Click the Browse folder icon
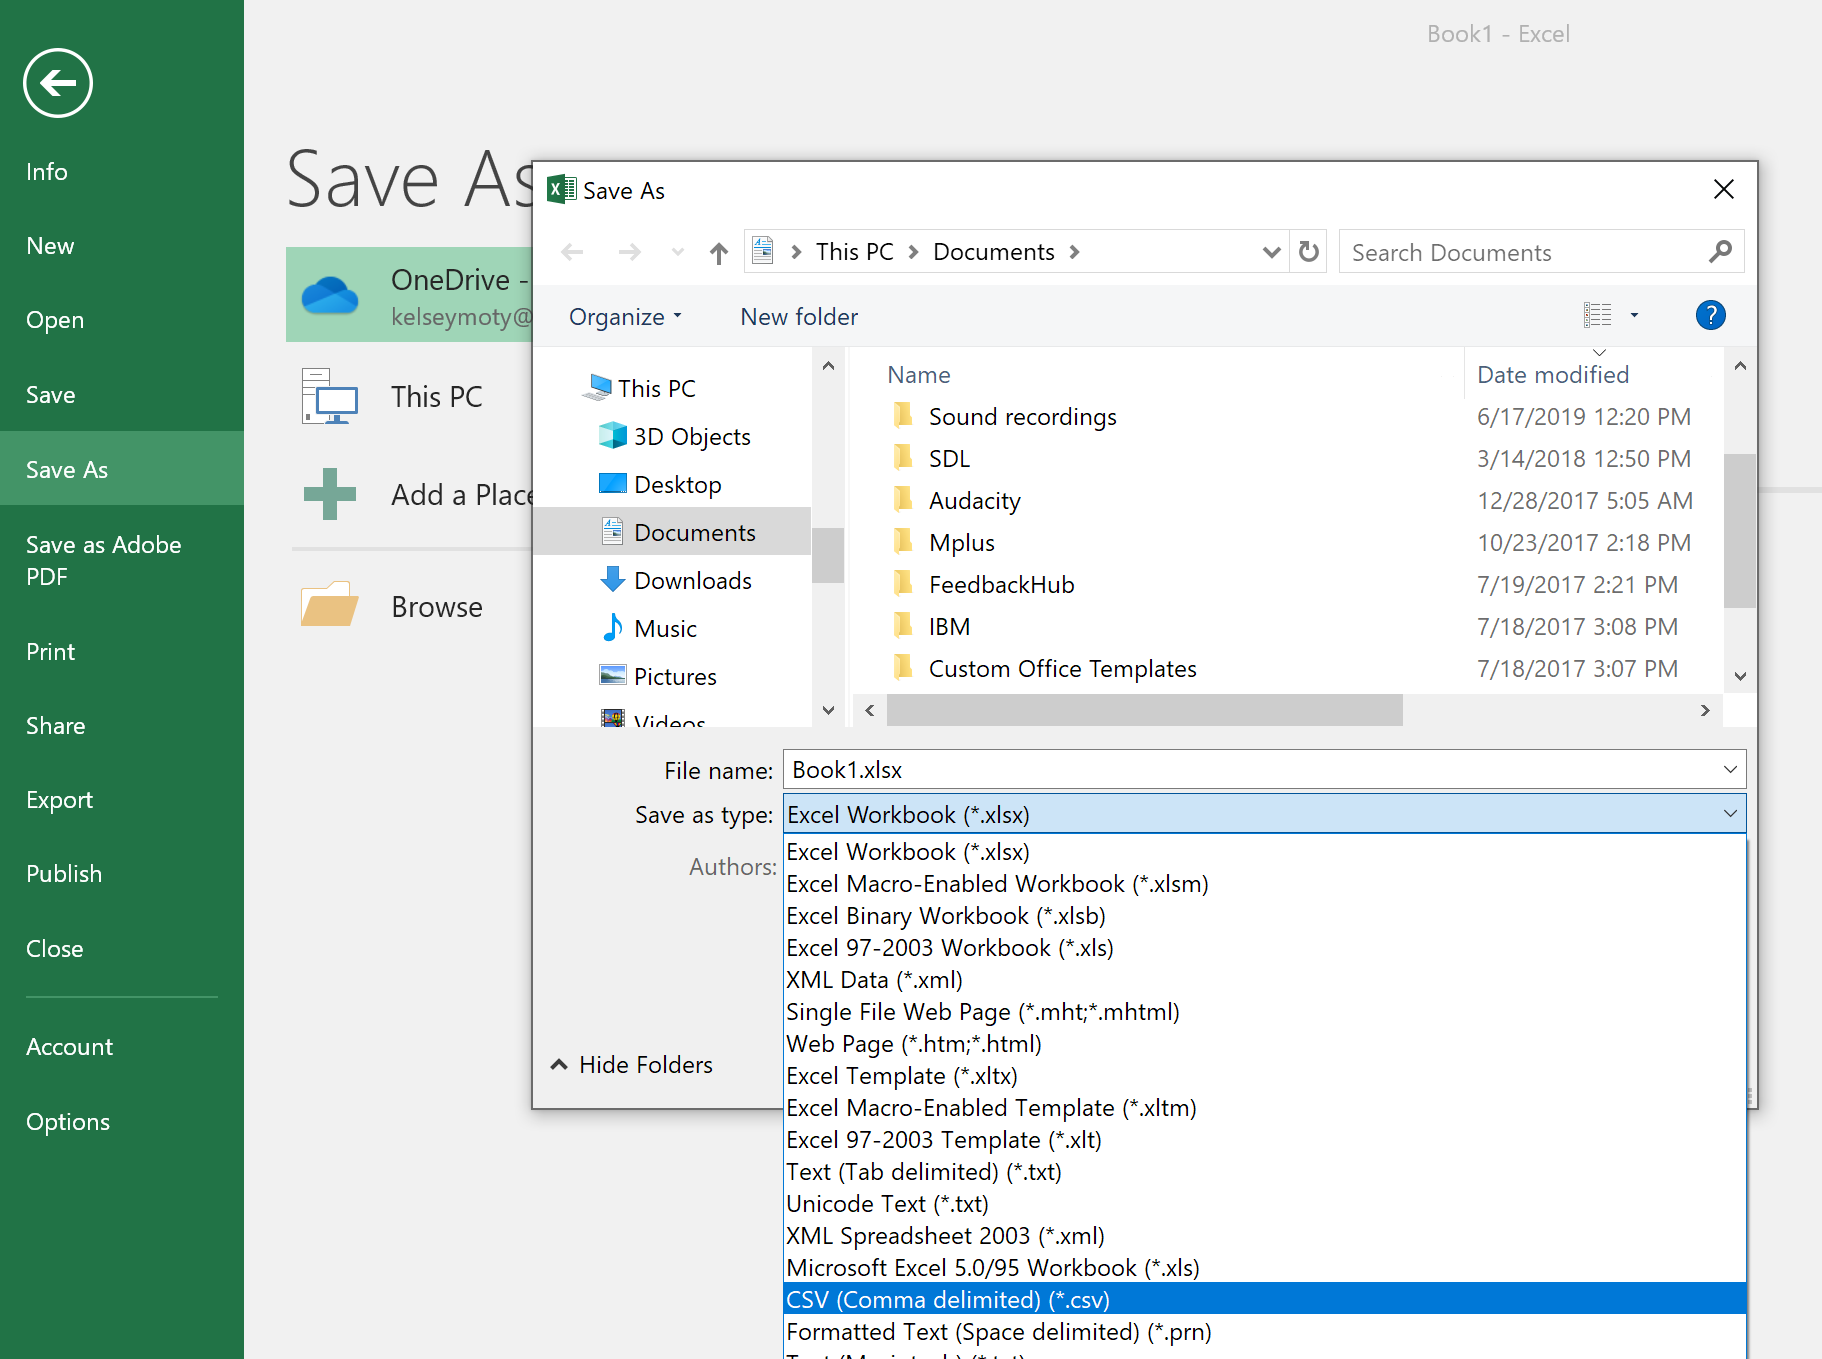 [330, 605]
